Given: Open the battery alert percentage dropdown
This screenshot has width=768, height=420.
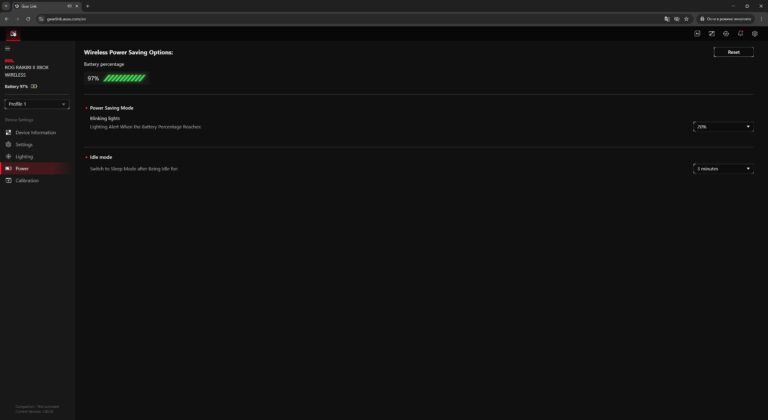Looking at the screenshot, I should (723, 127).
